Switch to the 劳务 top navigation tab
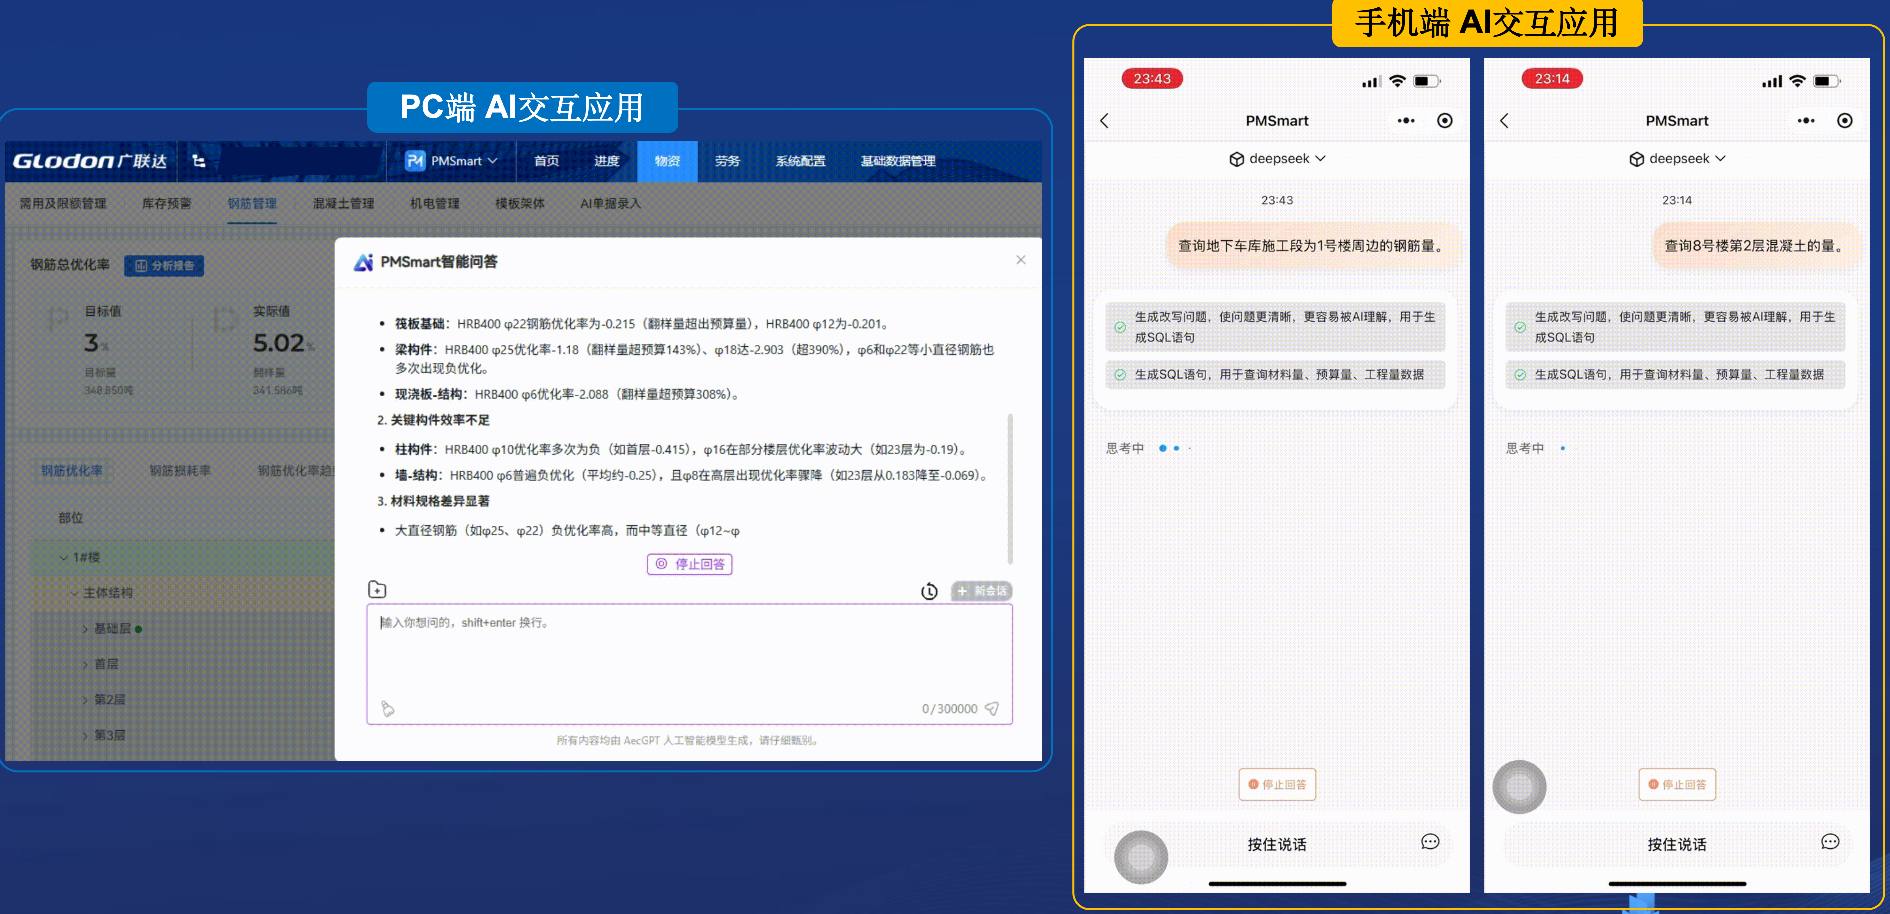The height and width of the screenshot is (914, 1890). click(727, 161)
